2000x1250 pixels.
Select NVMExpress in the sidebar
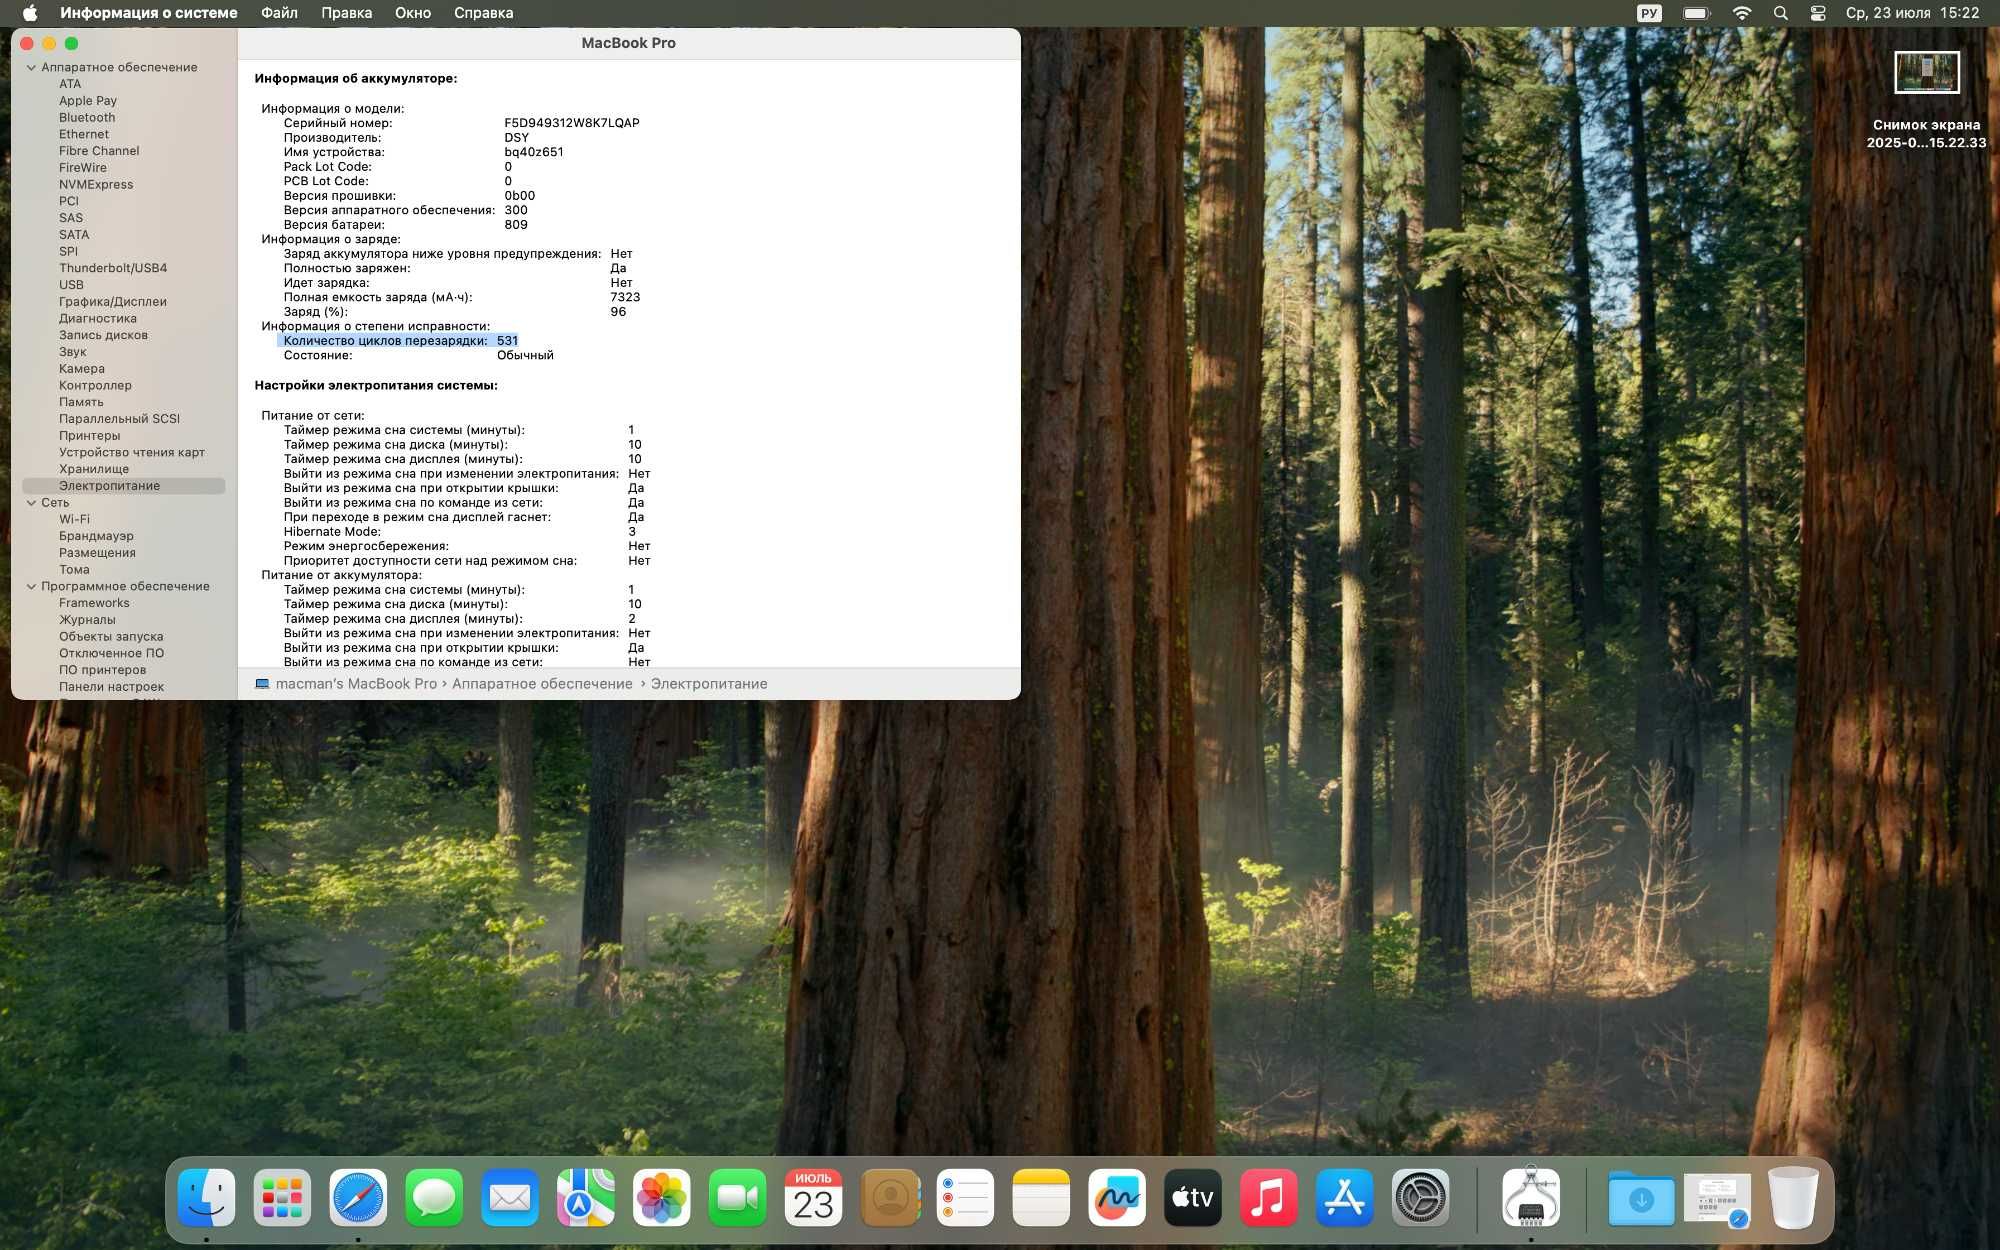point(96,185)
